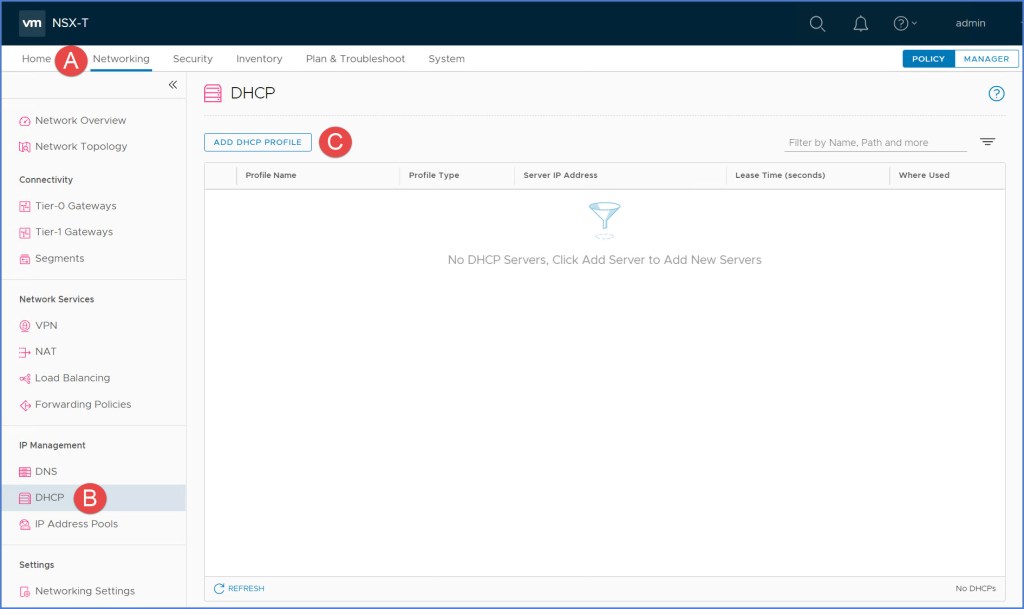Switch to Manager mode
1024x609 pixels.
[986, 59]
